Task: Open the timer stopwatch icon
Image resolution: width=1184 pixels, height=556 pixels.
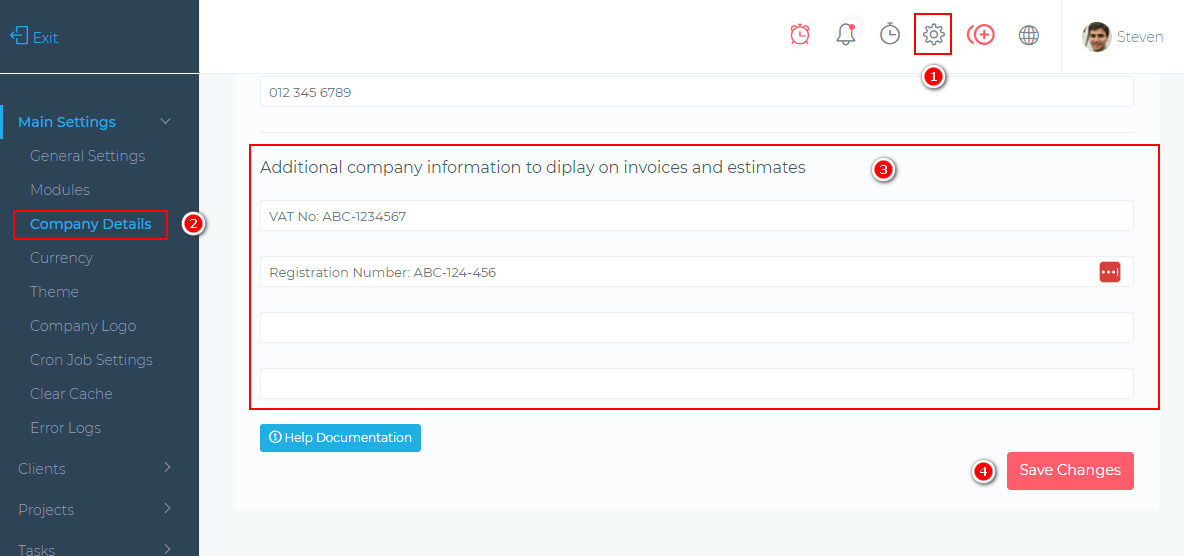Action: tap(890, 34)
